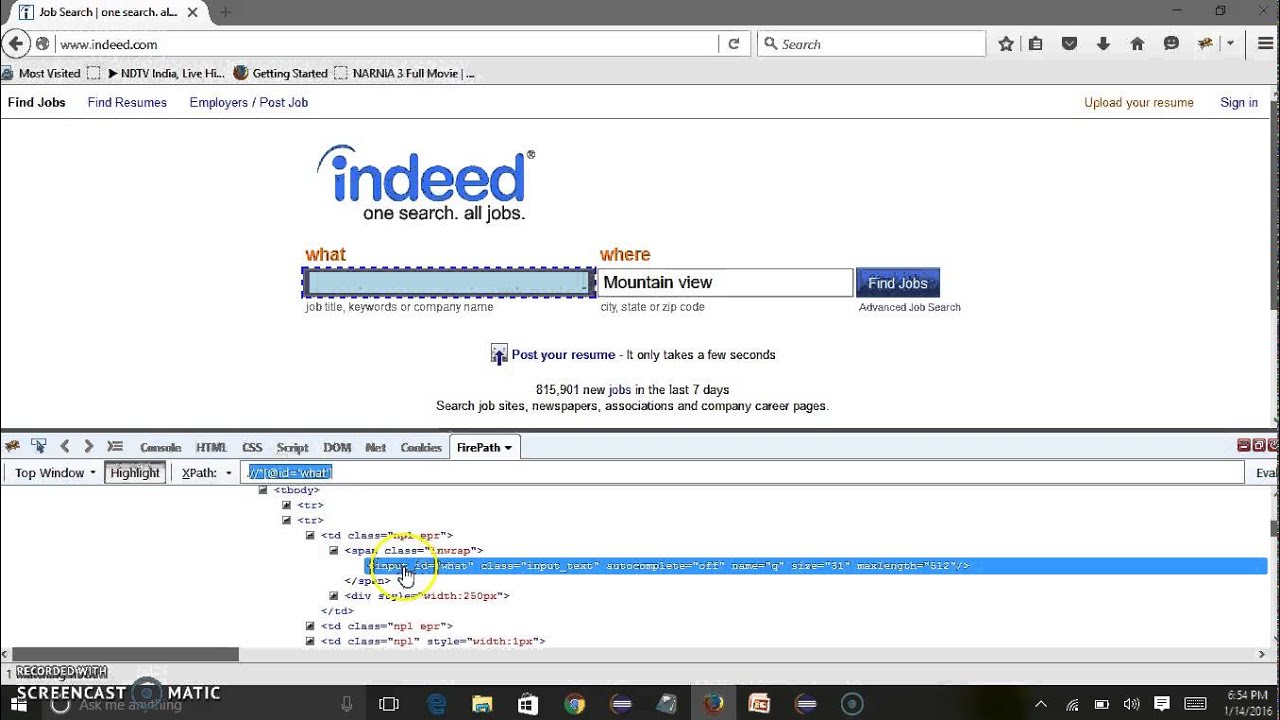1280x720 pixels.
Task: Launch Microsoft Edge from taskbar
Action: (437, 704)
